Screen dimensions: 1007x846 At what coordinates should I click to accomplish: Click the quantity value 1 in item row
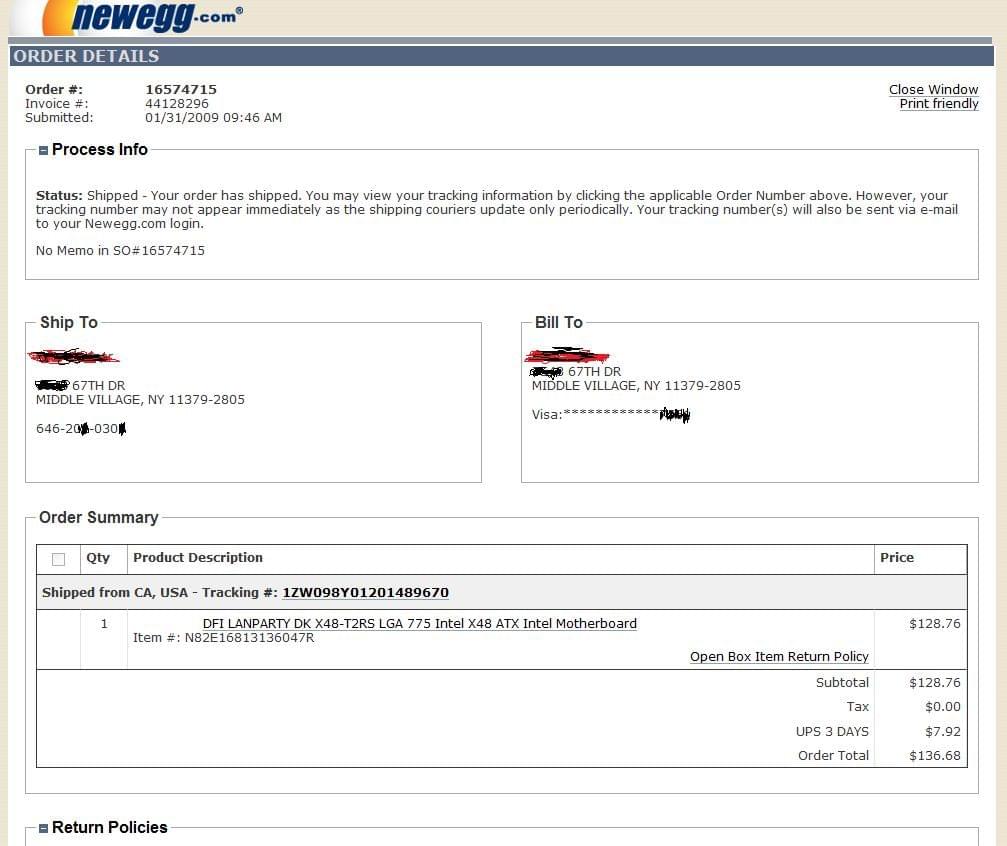104,624
